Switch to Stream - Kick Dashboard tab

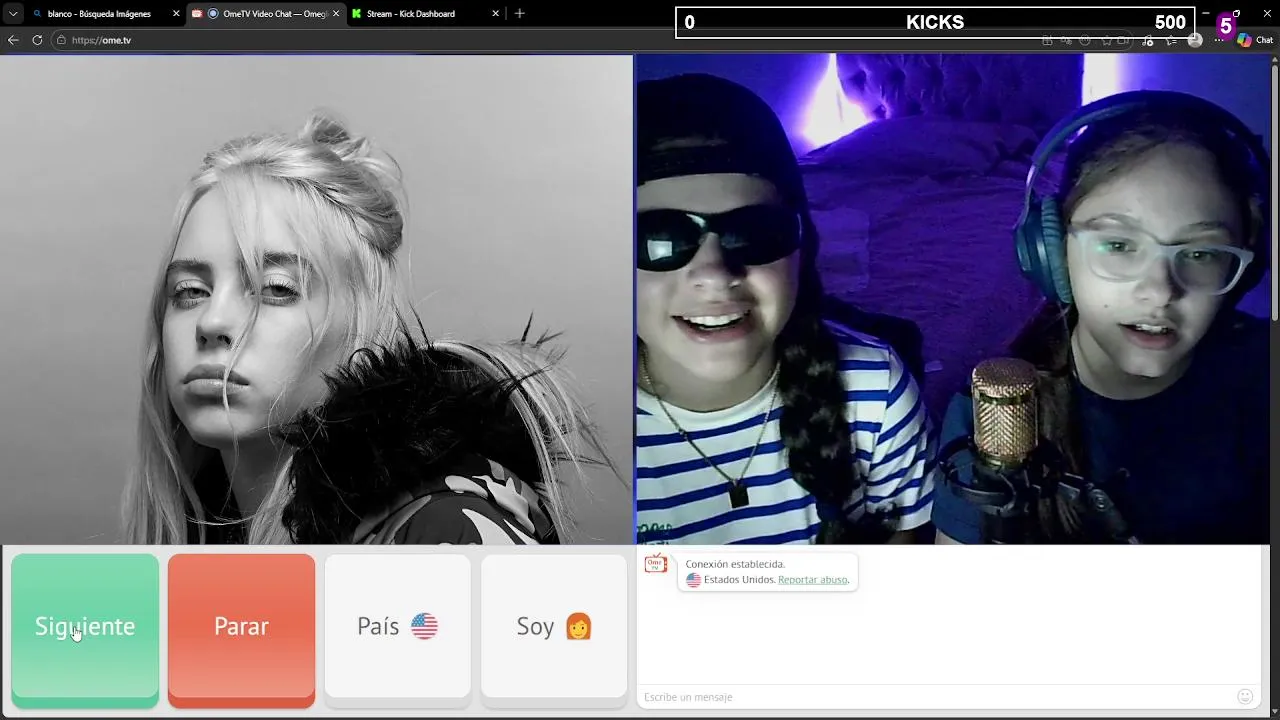(420, 14)
